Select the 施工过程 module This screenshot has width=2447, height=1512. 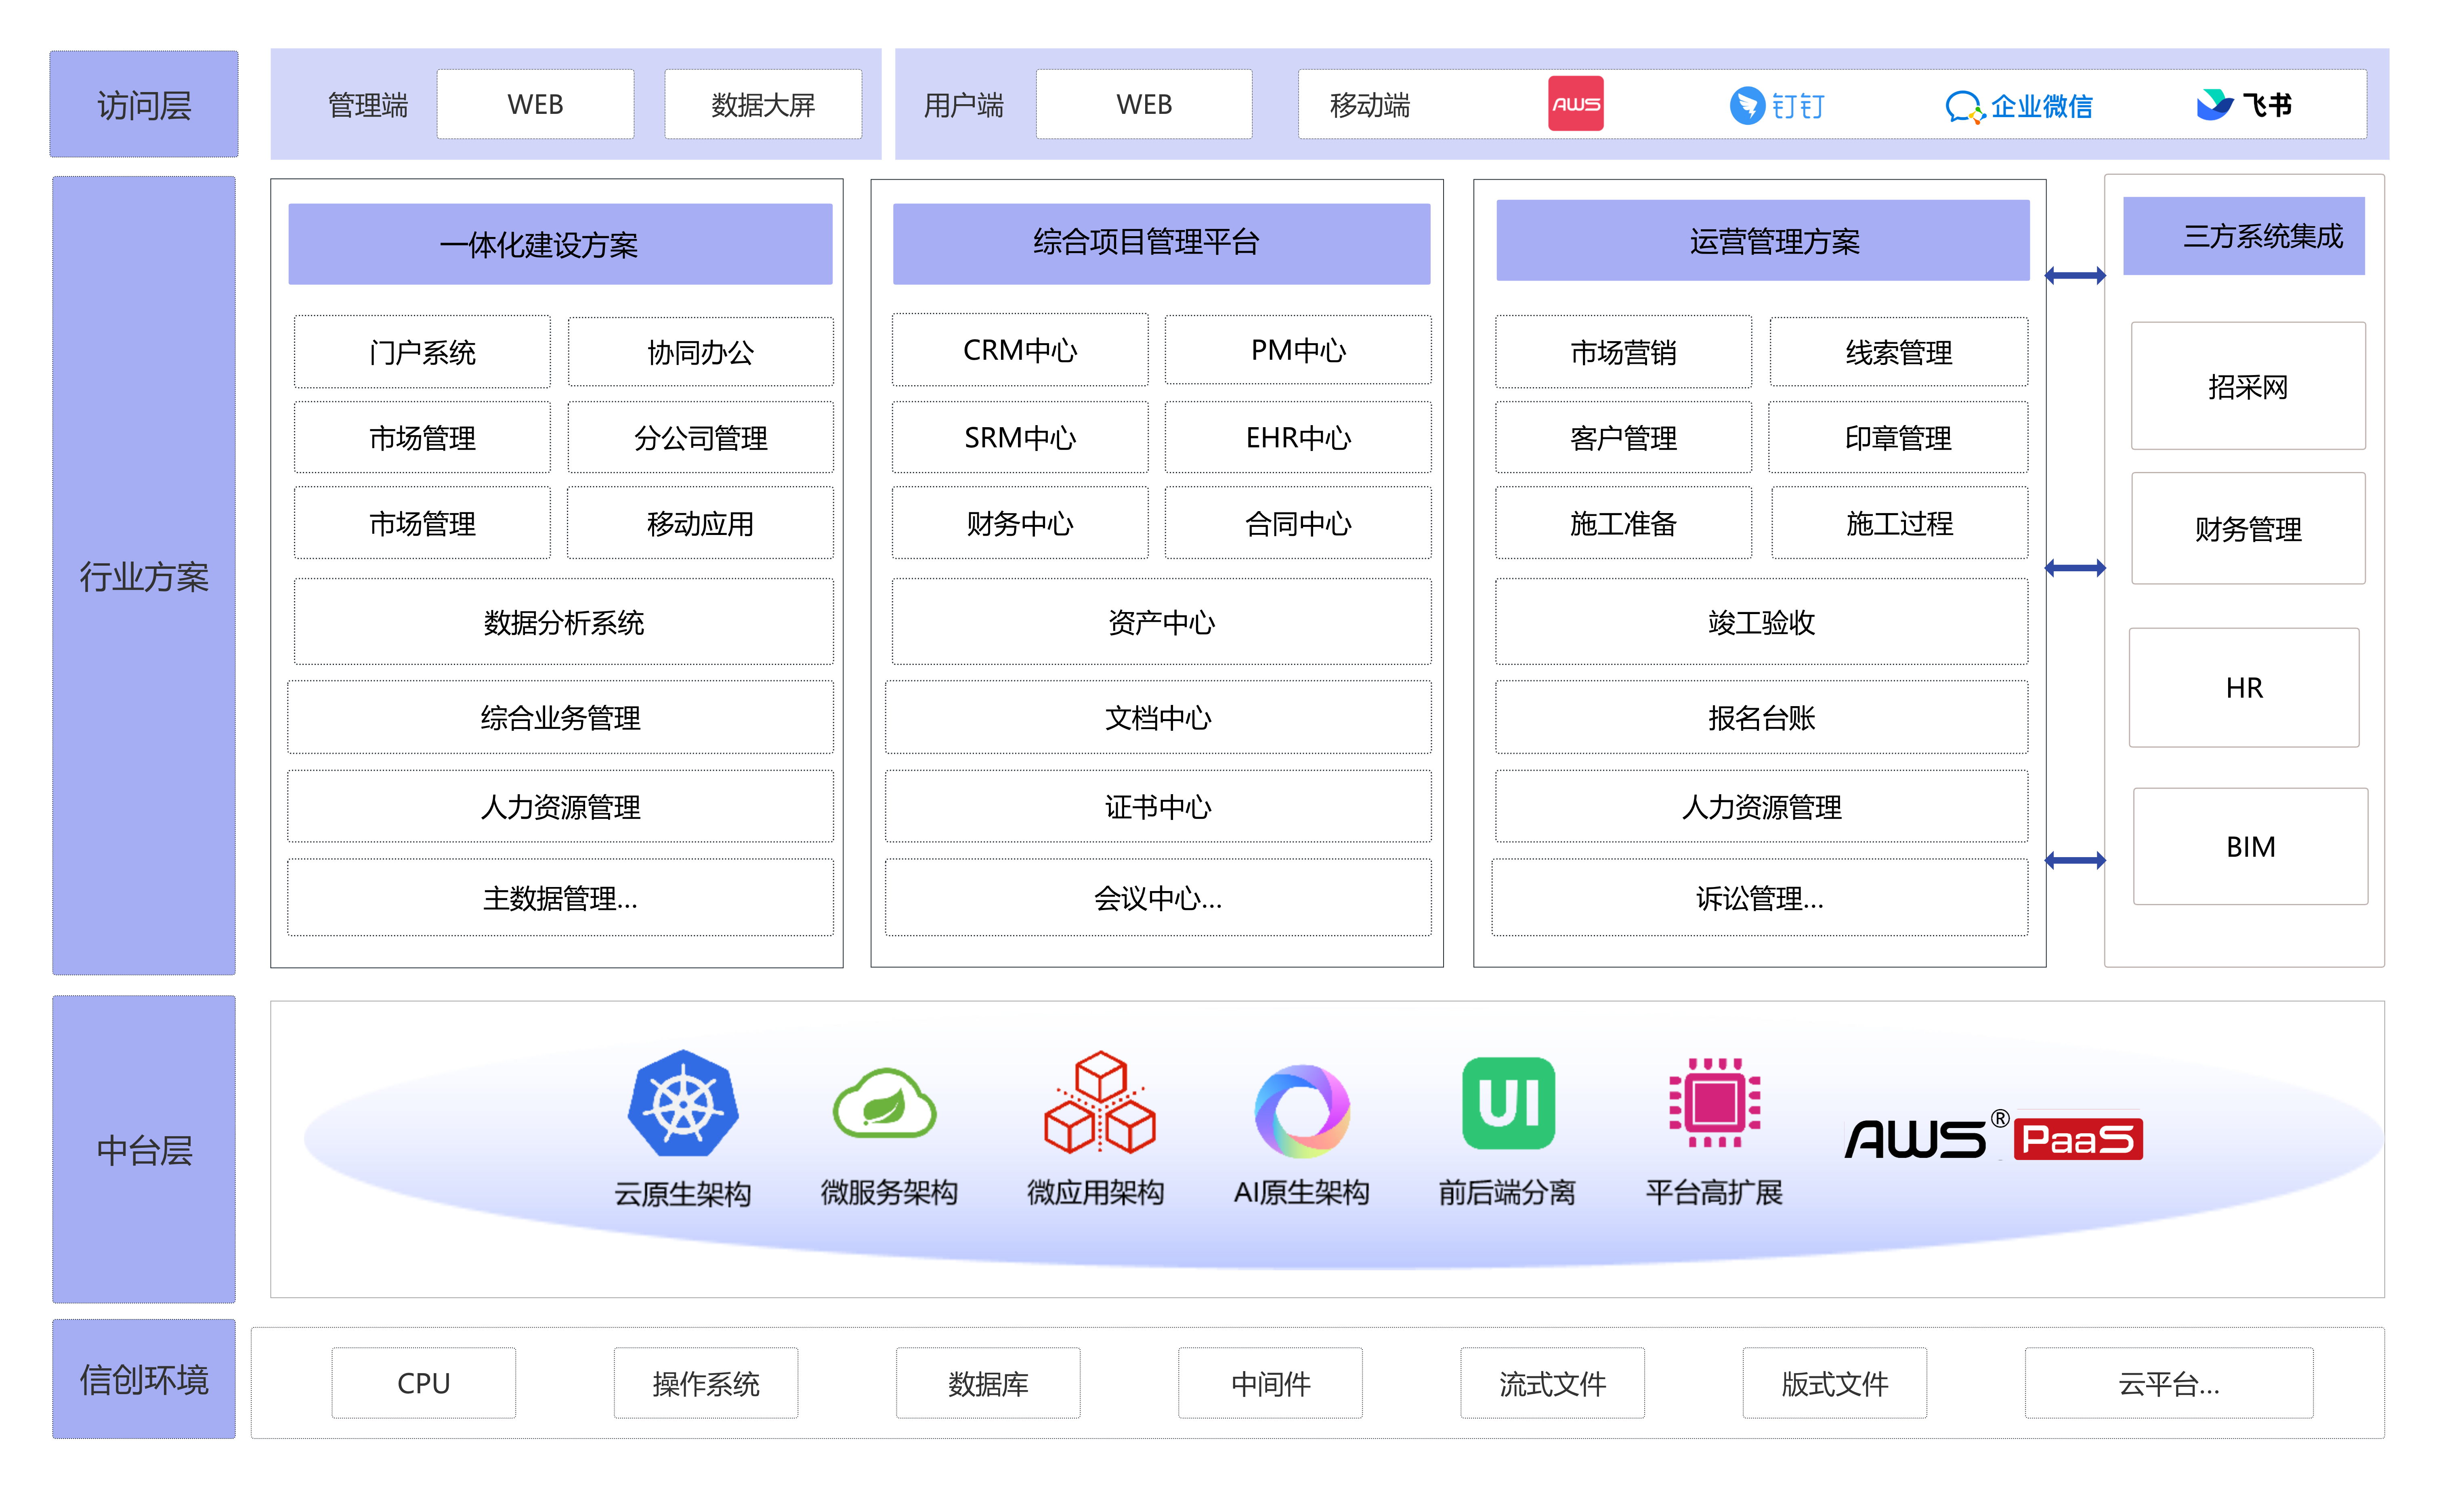click(1899, 523)
